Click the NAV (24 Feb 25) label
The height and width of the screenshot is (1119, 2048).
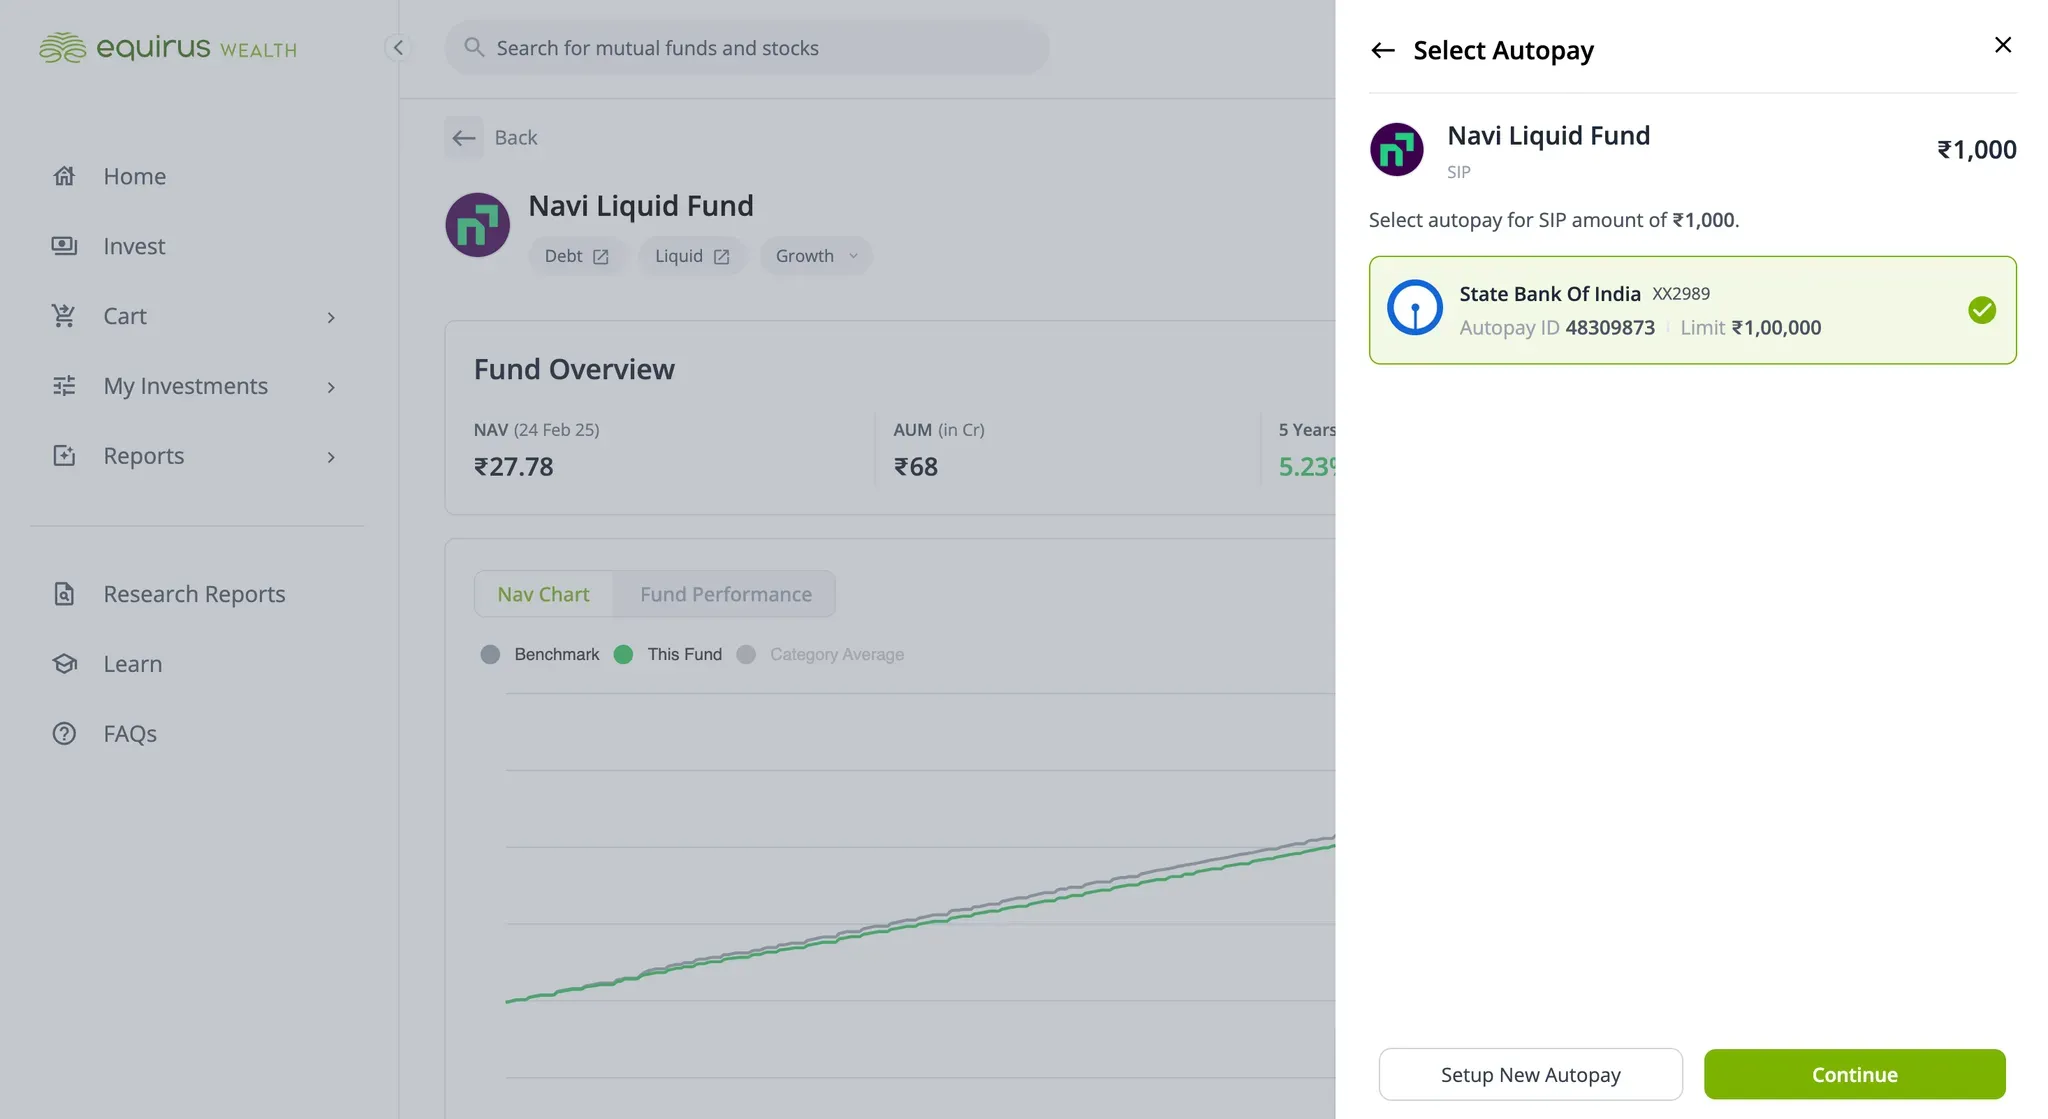[537, 430]
